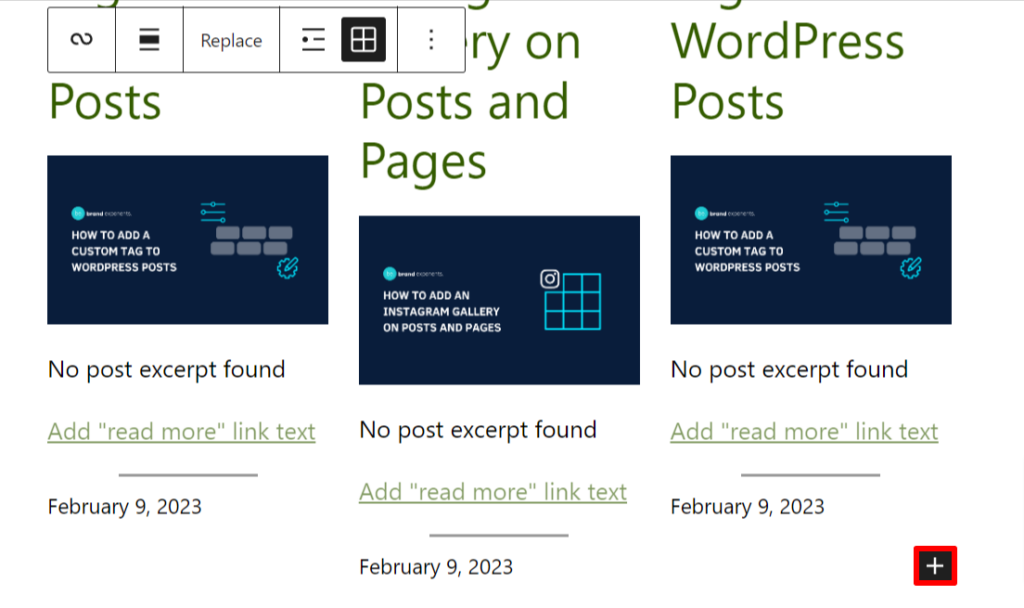Add read more link text on leftmost post

point(181,431)
